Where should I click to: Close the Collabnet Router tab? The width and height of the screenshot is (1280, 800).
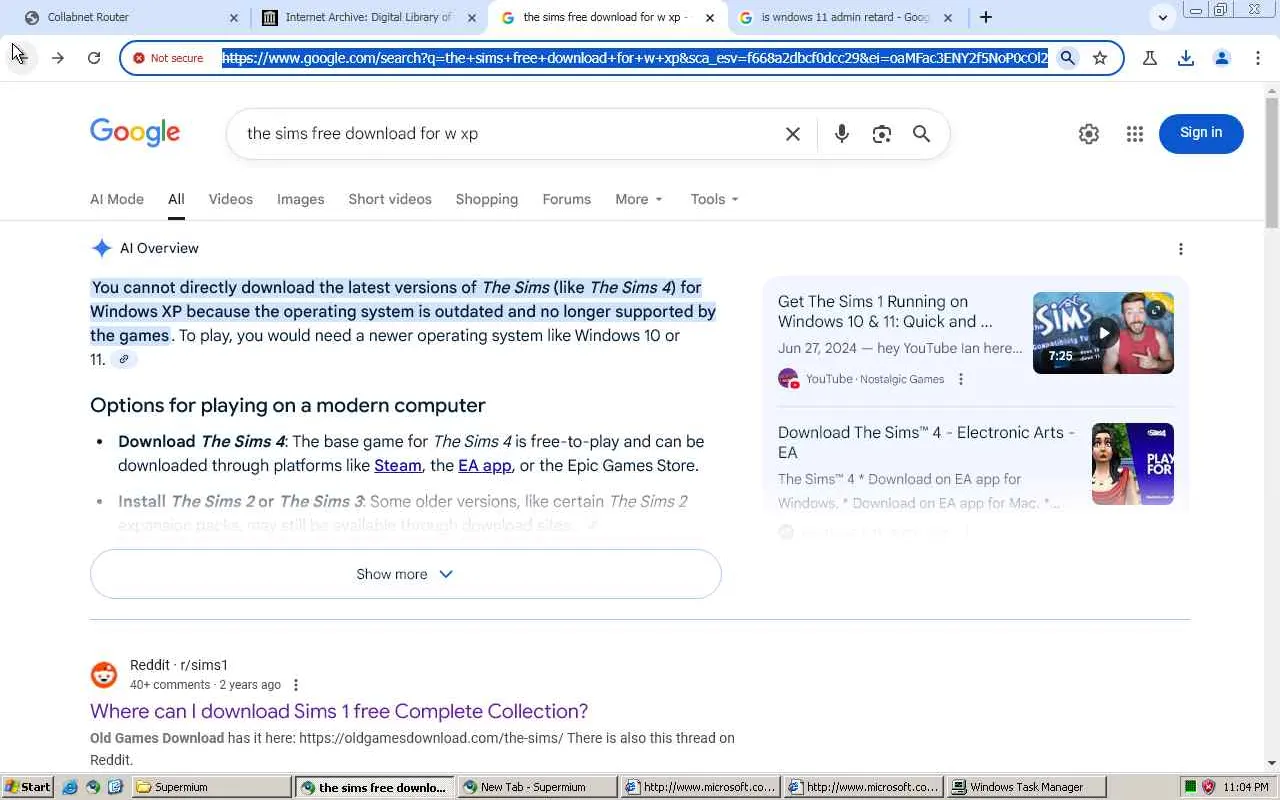[234, 17]
